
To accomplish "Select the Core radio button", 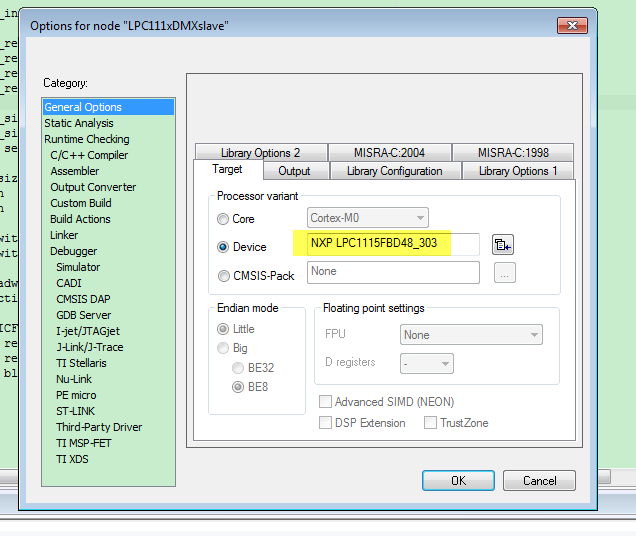I will click(x=223, y=219).
